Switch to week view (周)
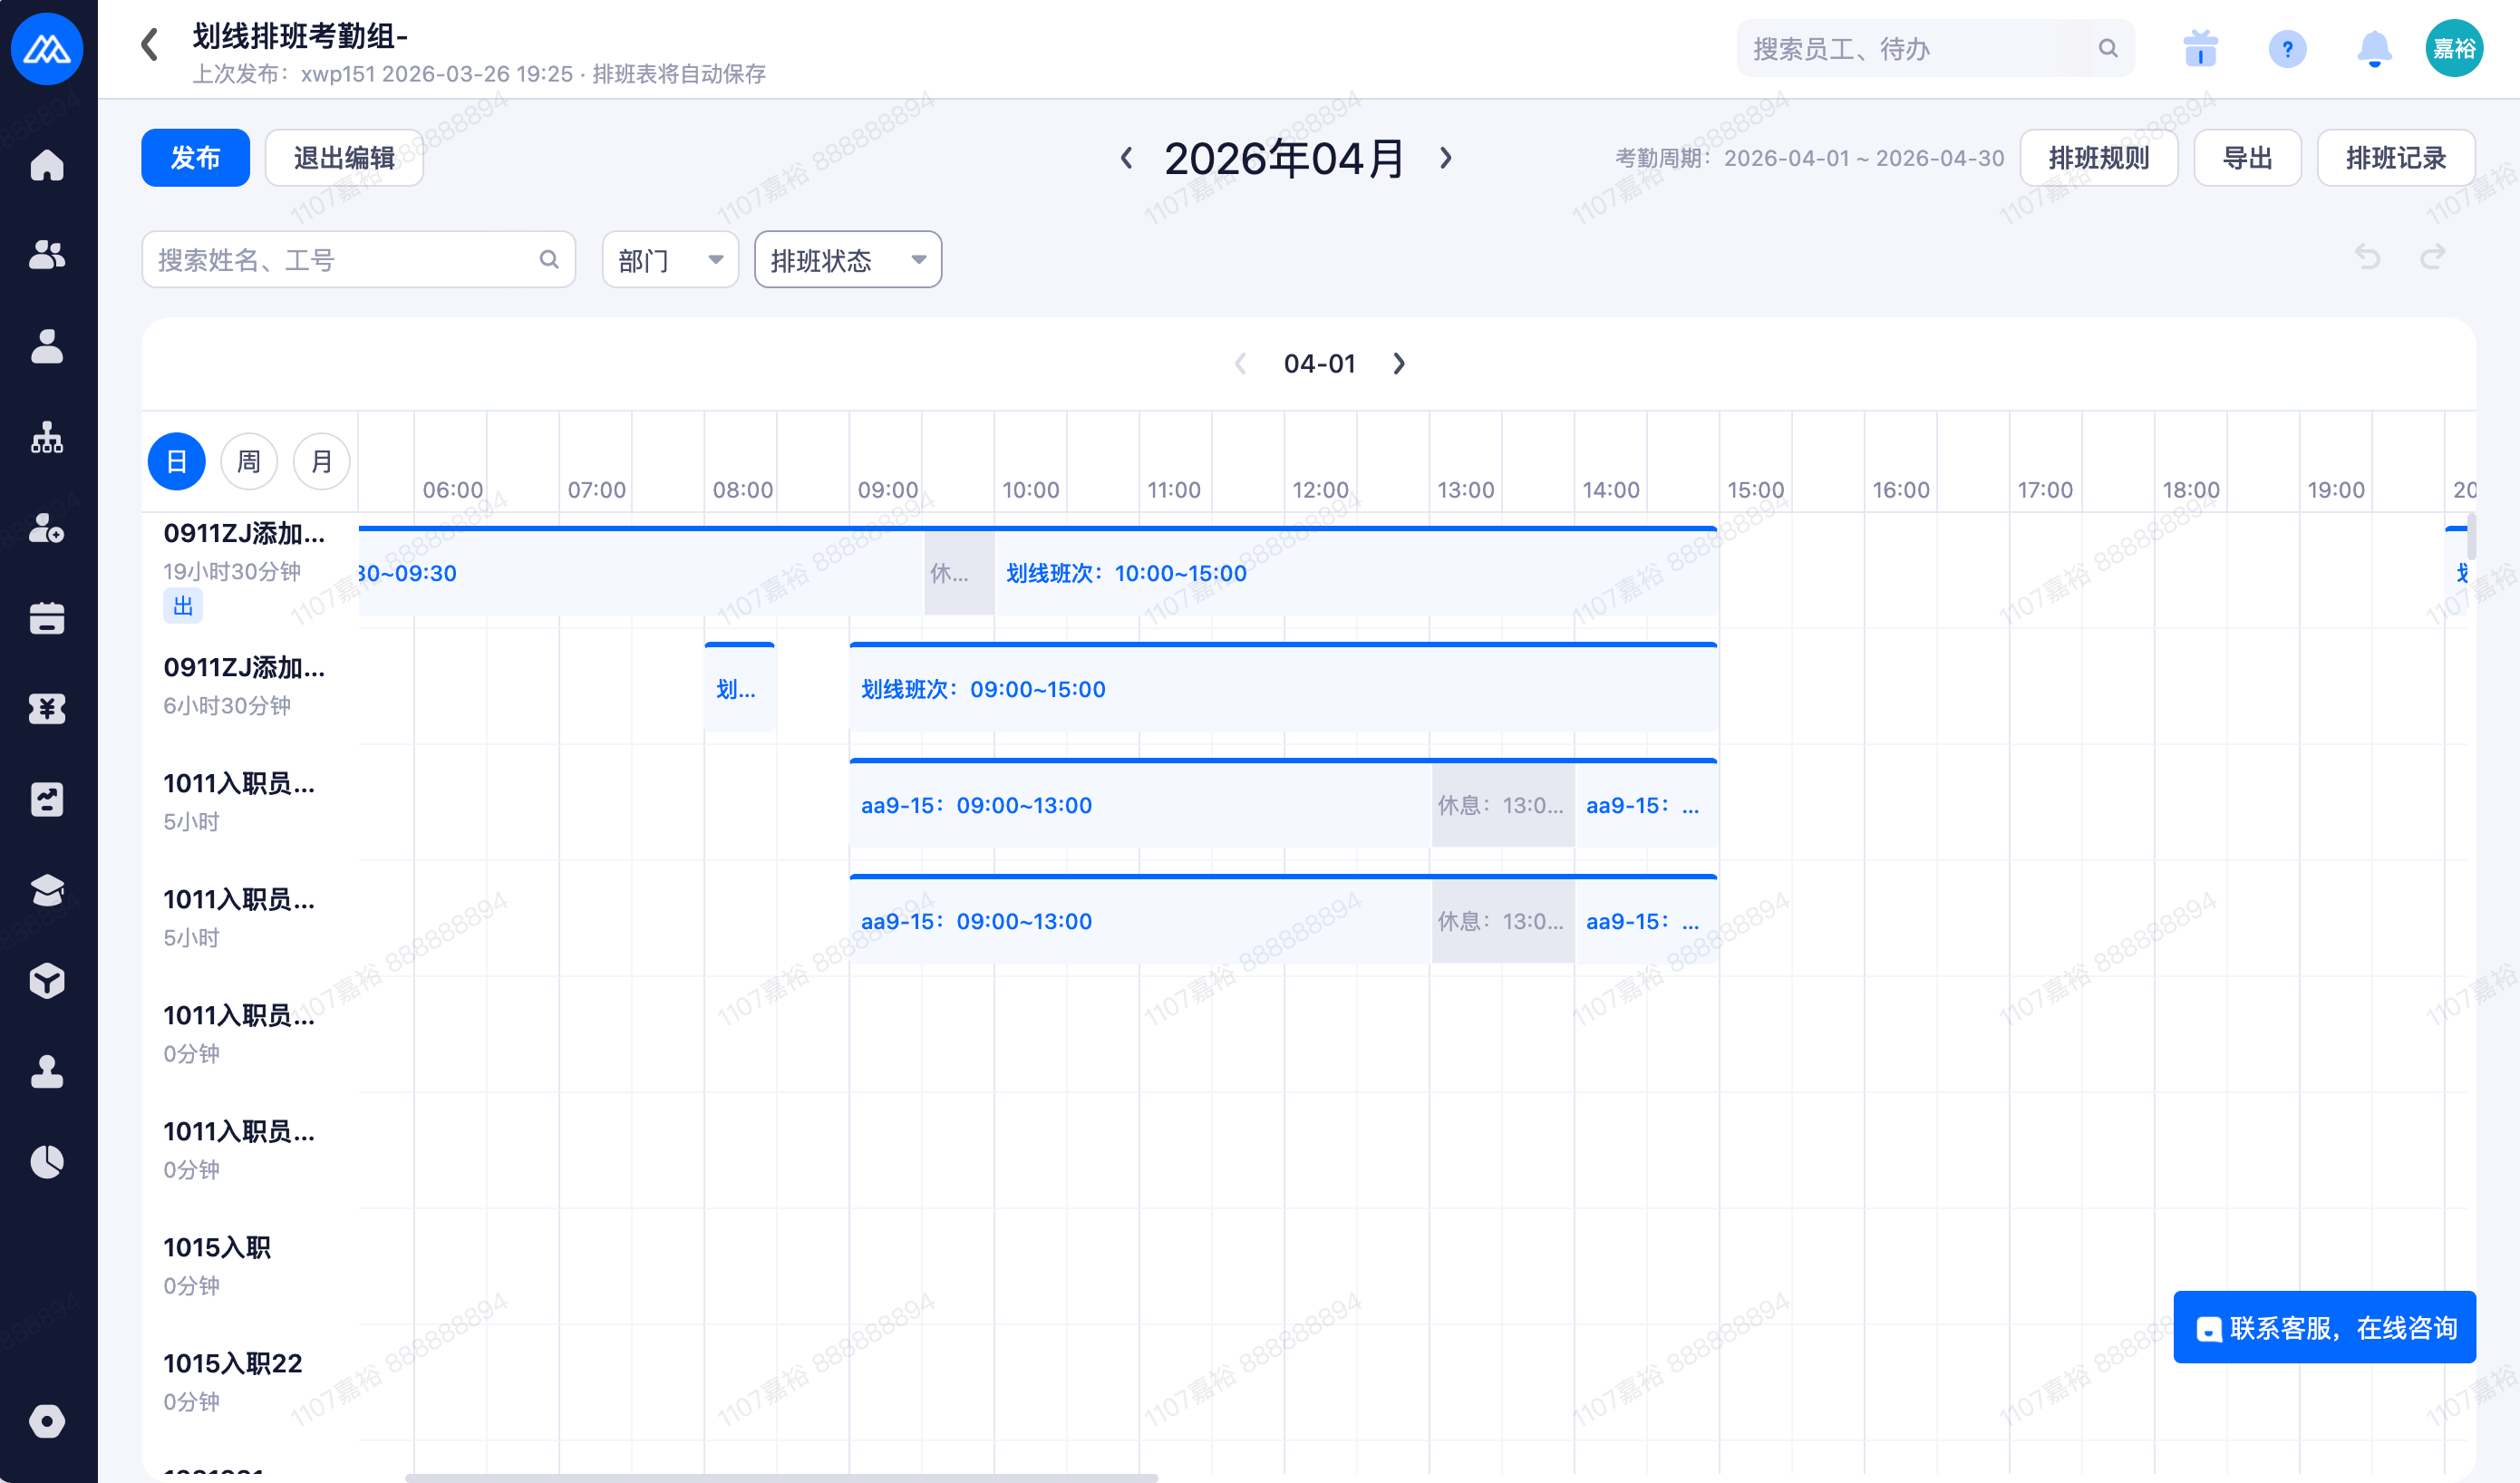 249,461
